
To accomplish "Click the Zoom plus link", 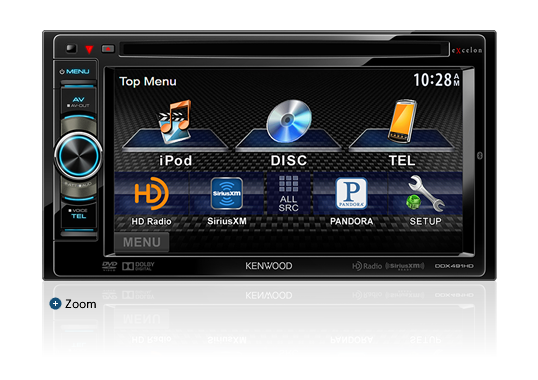I will pos(73,304).
